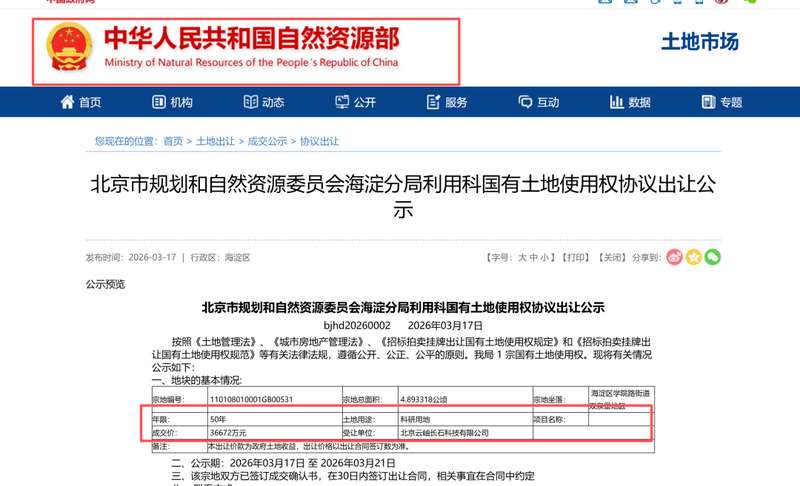
Task: Click the national emblem logo in header
Action: pos(69,46)
